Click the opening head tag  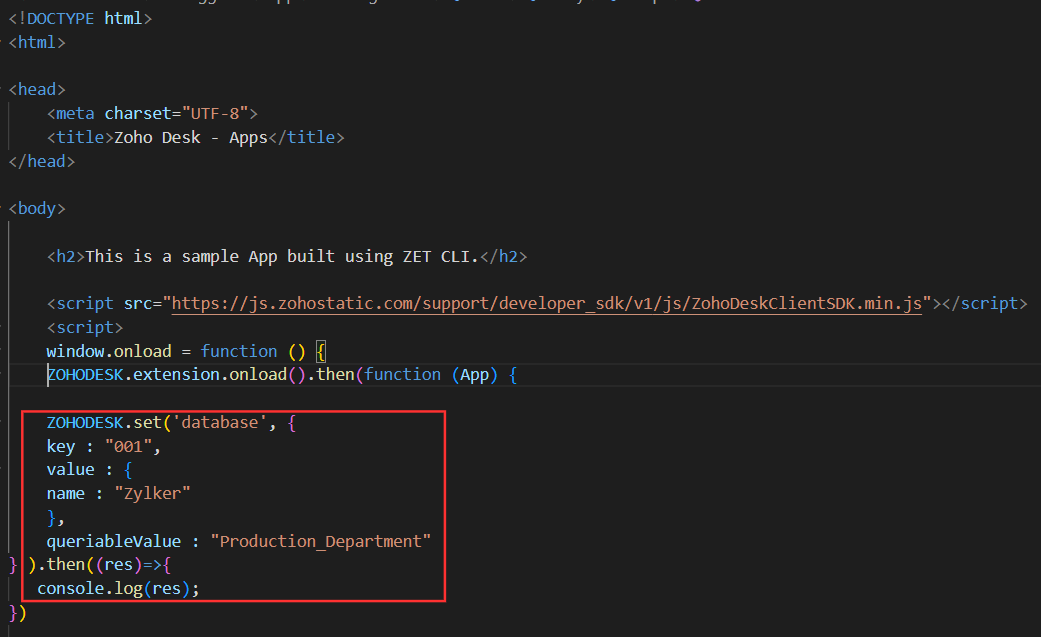37,90
